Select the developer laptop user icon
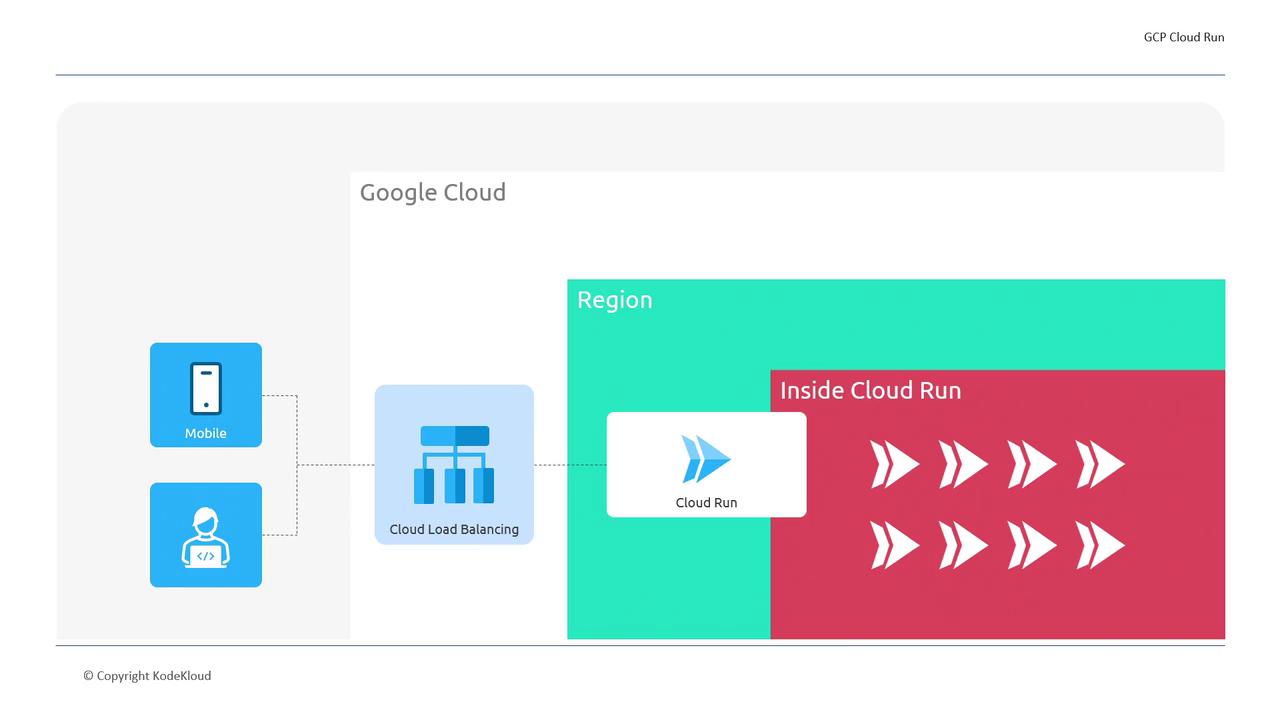The image size is (1280, 720). [206, 537]
